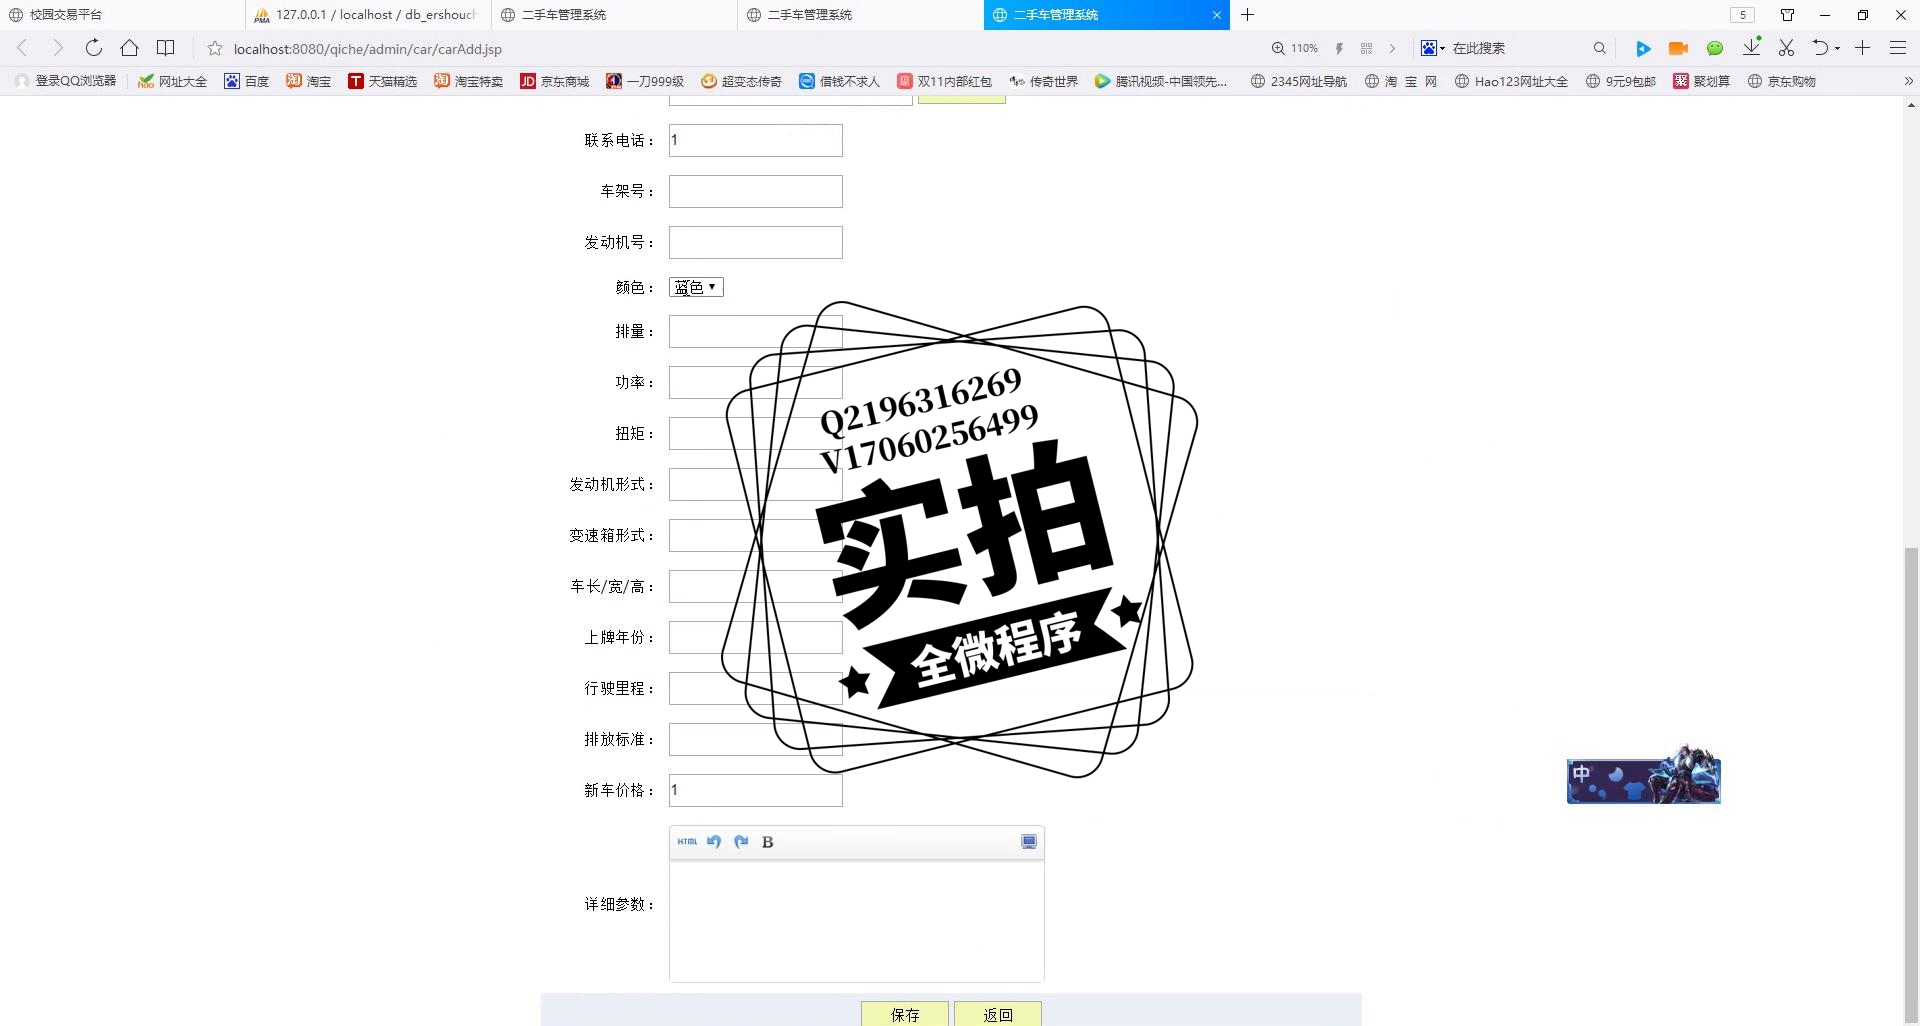The width and height of the screenshot is (1920, 1026).
Task: Click redo icon in editor toolbar
Action: click(741, 842)
